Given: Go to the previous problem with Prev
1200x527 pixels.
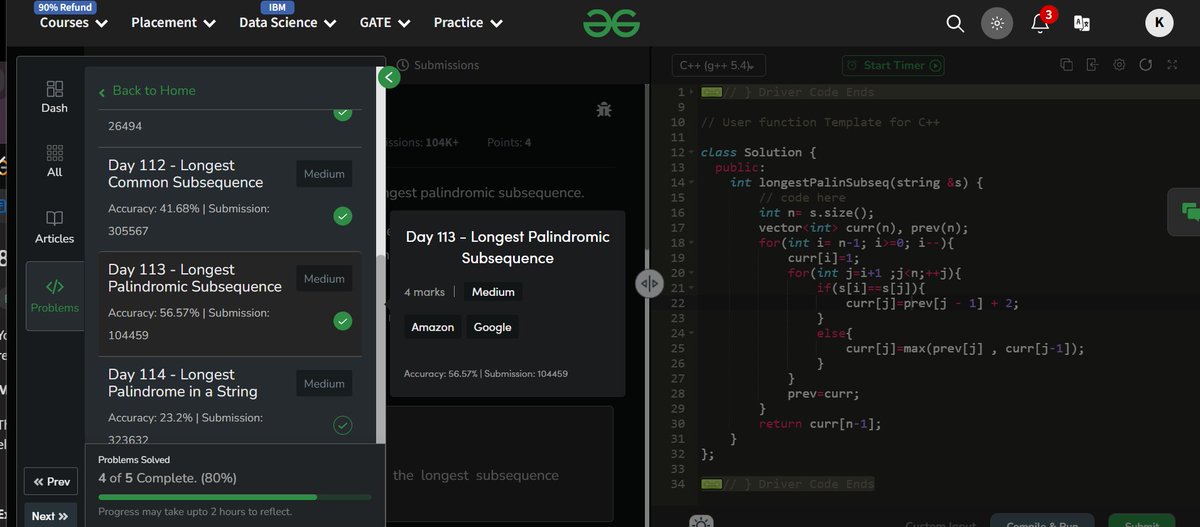Looking at the screenshot, I should pyautogui.click(x=51, y=482).
